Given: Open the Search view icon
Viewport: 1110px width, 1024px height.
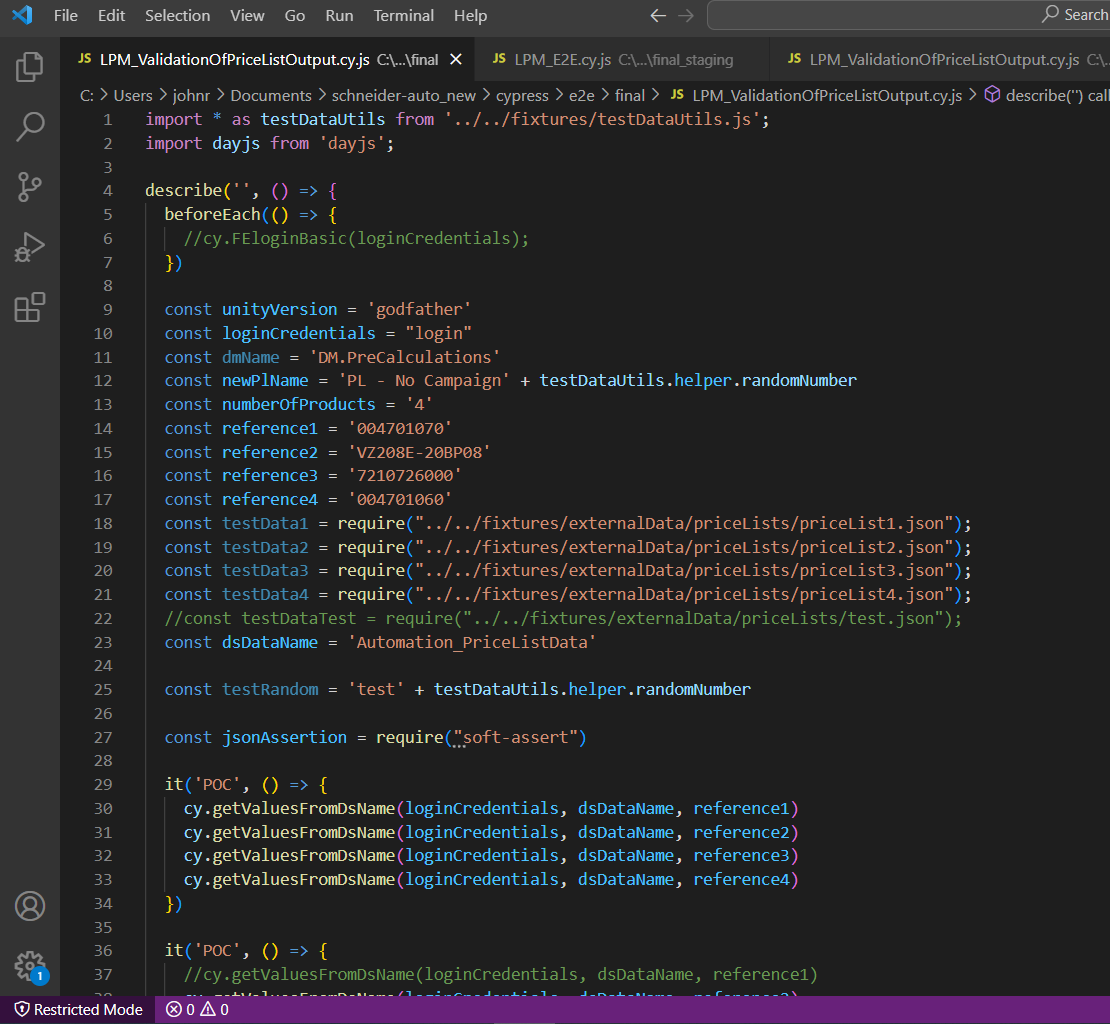Looking at the screenshot, I should [x=30, y=127].
